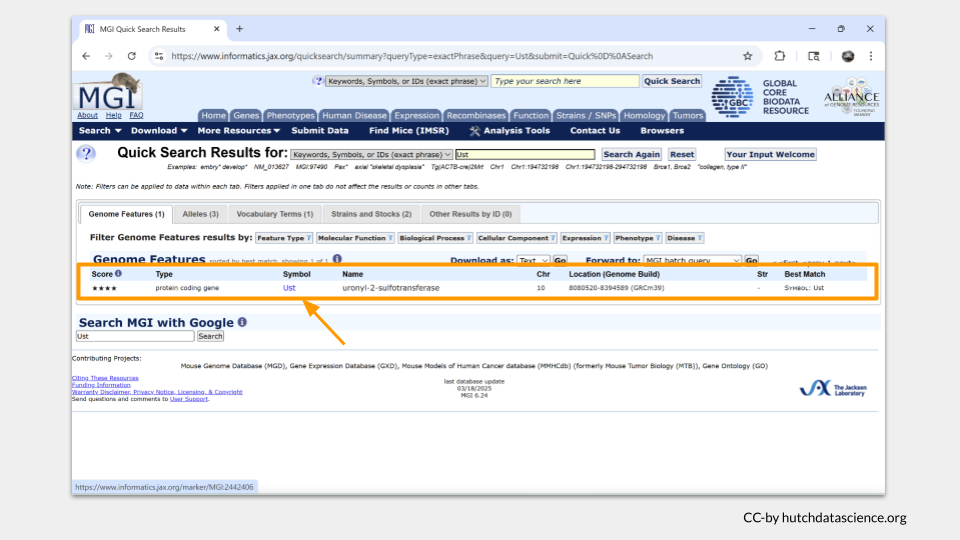Open browser extensions puzzle icon

click(x=779, y=56)
